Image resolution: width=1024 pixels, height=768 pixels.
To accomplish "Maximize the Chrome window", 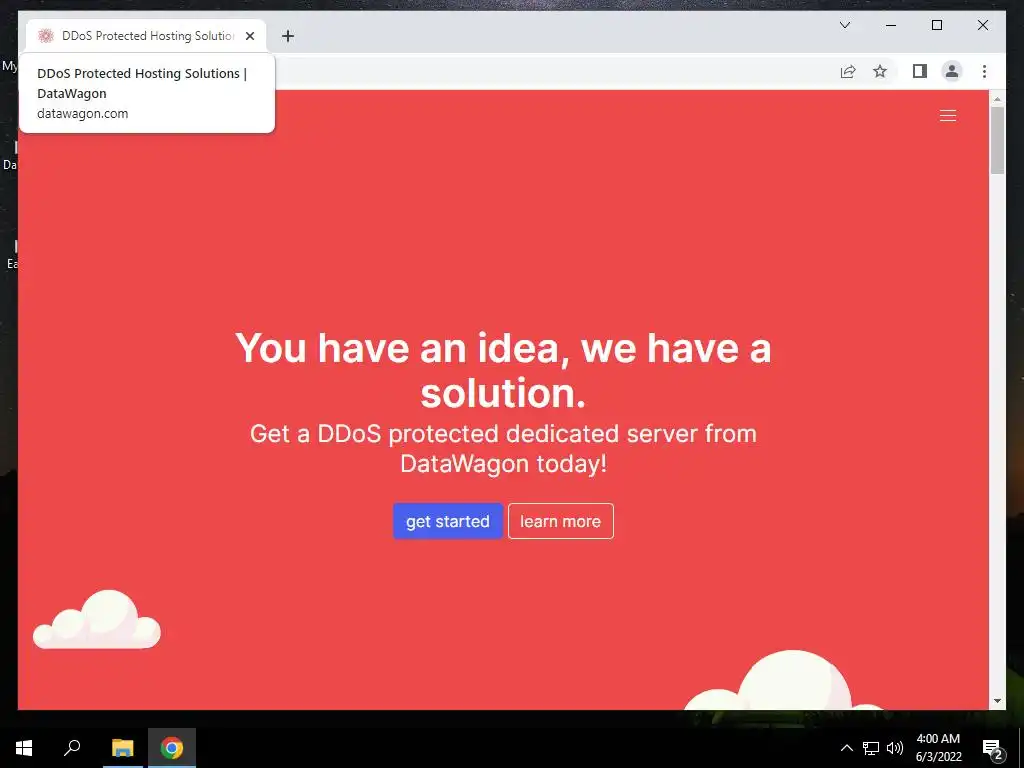I will (936, 25).
